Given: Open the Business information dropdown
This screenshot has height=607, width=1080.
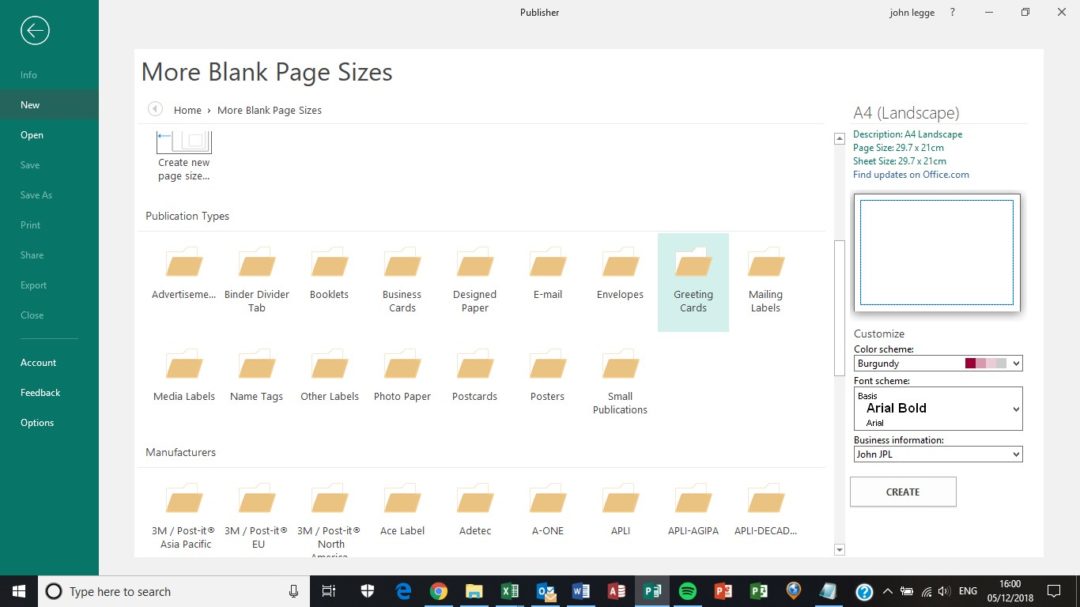Looking at the screenshot, I should point(937,454).
